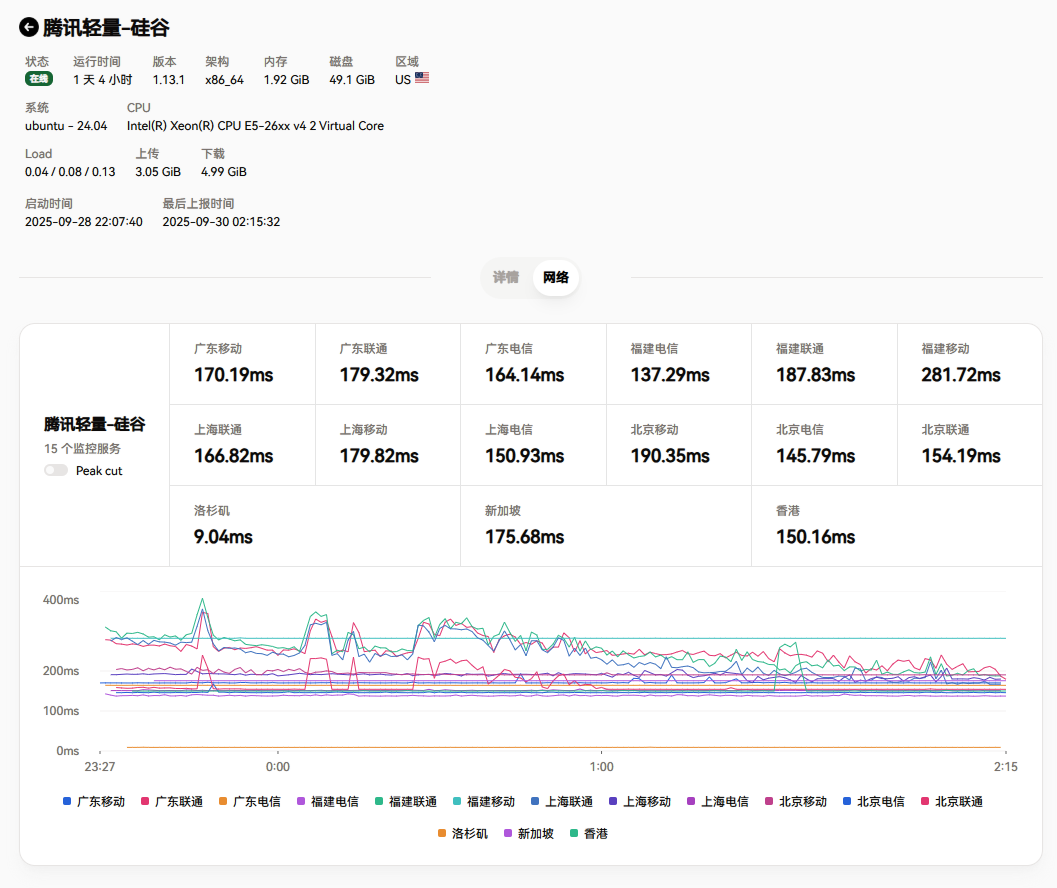1057x888 pixels.
Task: Toggle 福建移动 legend item
Action: point(484,802)
